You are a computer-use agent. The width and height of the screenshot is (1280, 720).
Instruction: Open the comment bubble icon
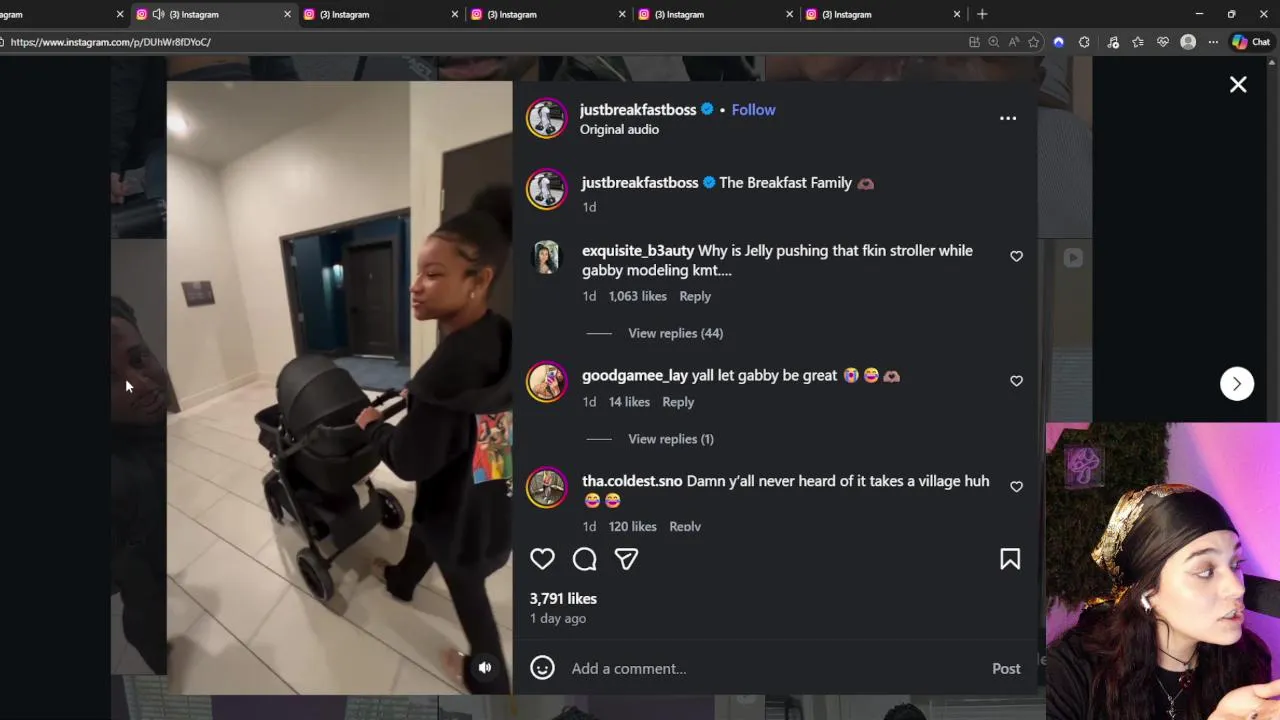[x=585, y=559]
